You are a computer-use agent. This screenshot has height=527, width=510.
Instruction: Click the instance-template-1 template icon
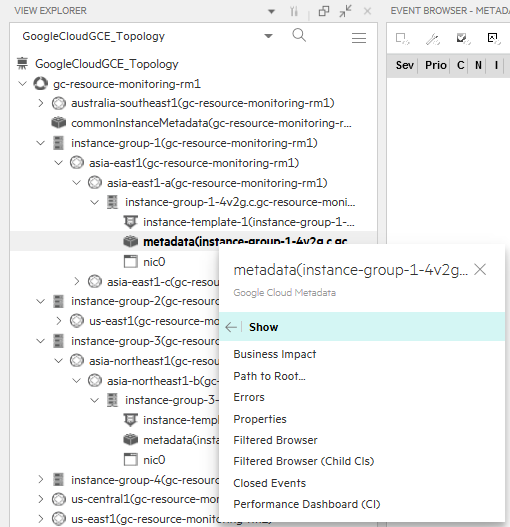(130, 222)
